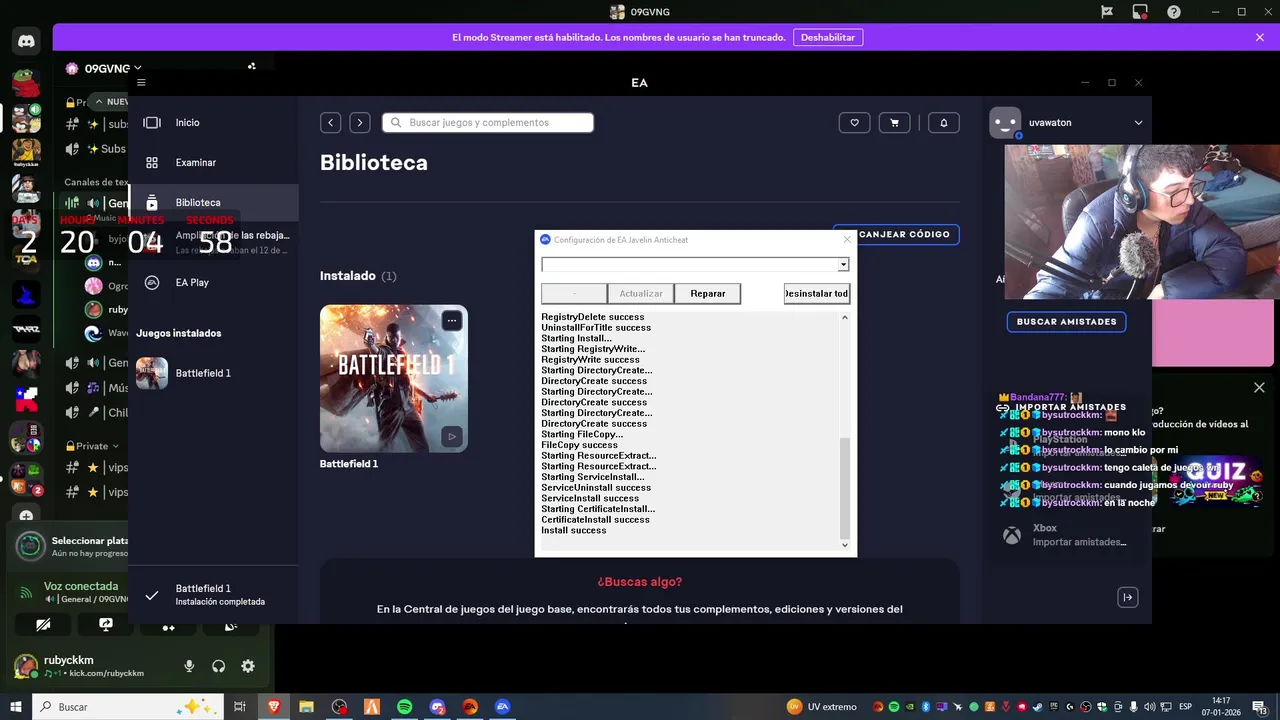Click log scrollbar up arrow

point(845,317)
